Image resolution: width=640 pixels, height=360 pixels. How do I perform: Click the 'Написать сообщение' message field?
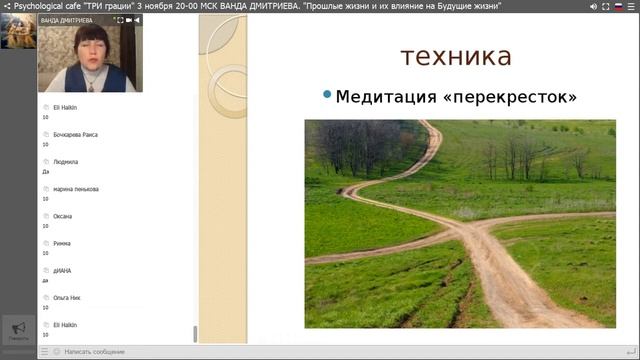343,351
